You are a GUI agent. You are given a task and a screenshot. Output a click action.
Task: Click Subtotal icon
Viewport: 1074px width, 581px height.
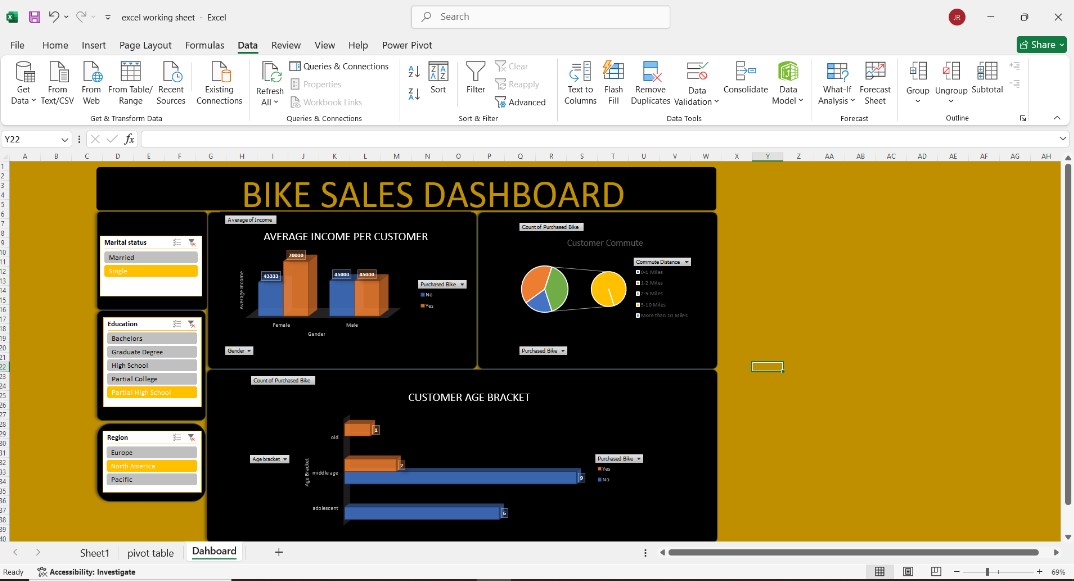987,71
